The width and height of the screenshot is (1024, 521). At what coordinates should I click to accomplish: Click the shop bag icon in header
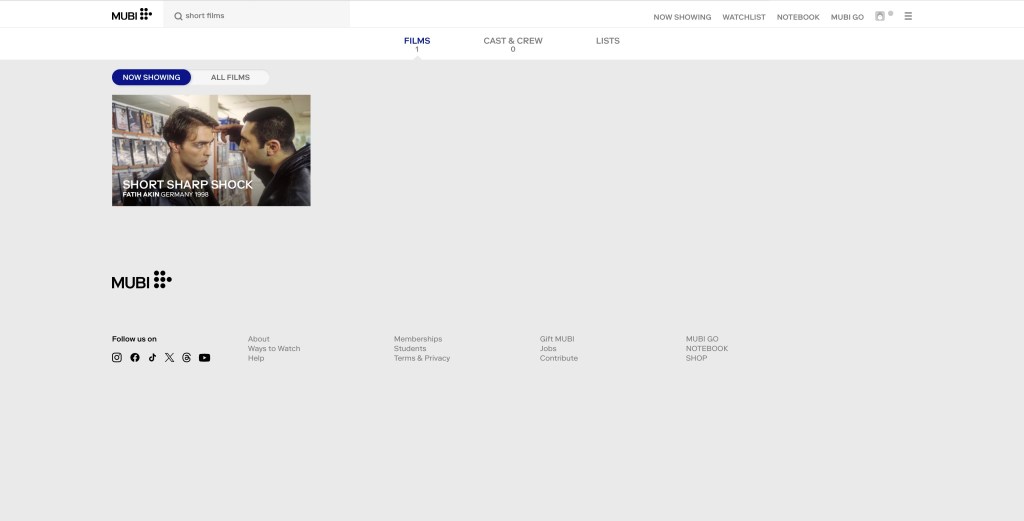click(x=880, y=16)
